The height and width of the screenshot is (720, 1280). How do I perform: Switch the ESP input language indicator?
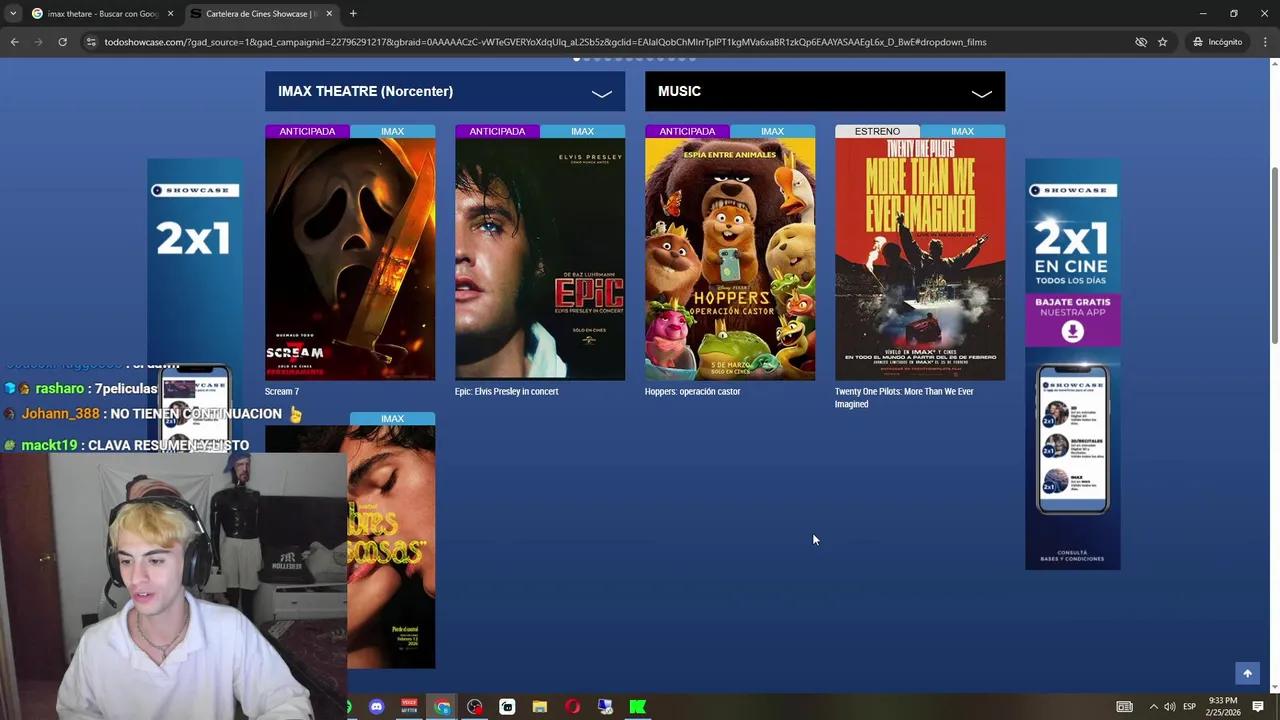pos(1189,707)
